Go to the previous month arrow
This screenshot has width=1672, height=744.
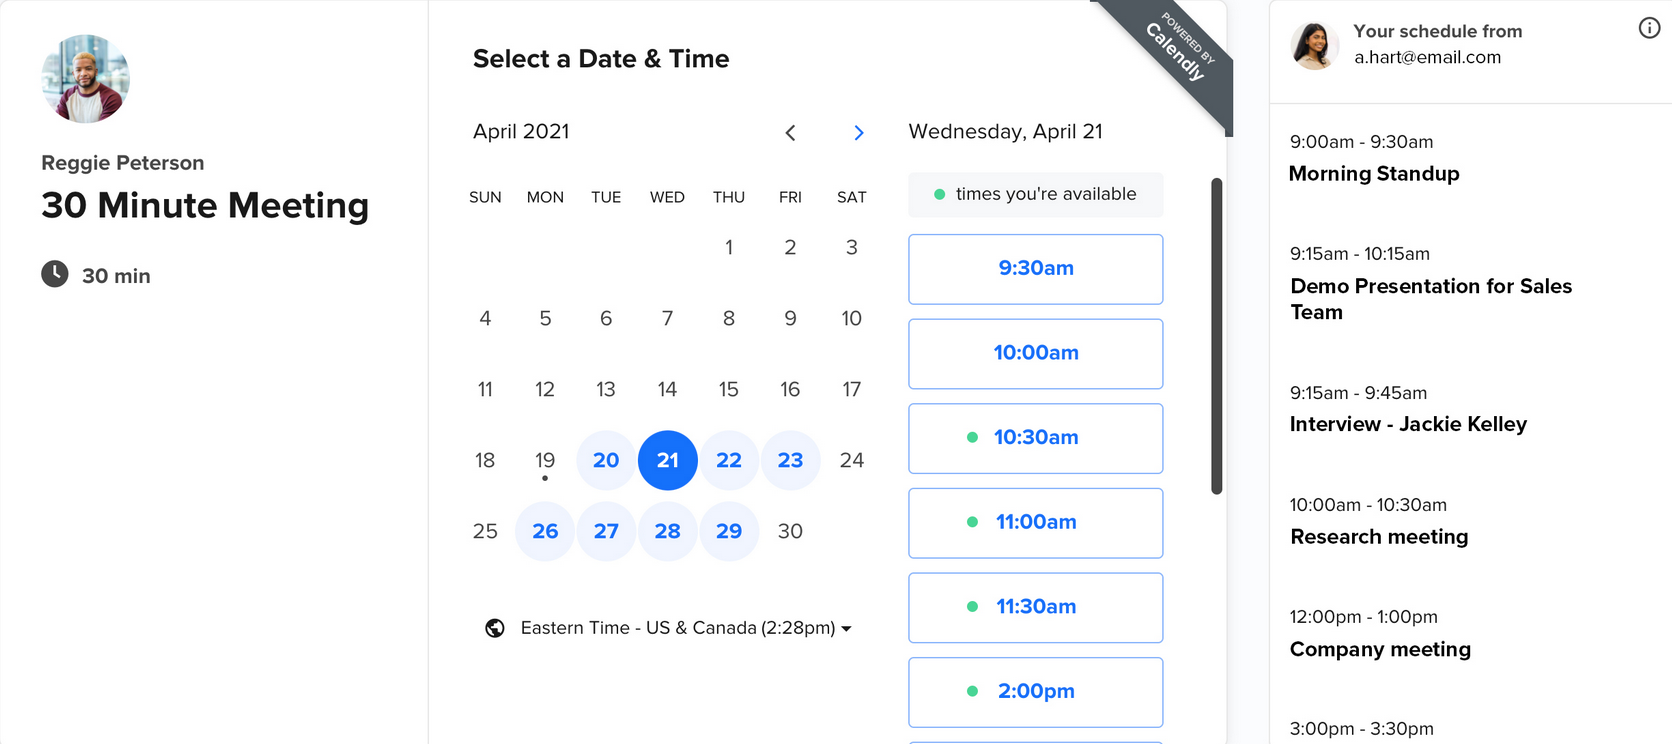(x=790, y=133)
